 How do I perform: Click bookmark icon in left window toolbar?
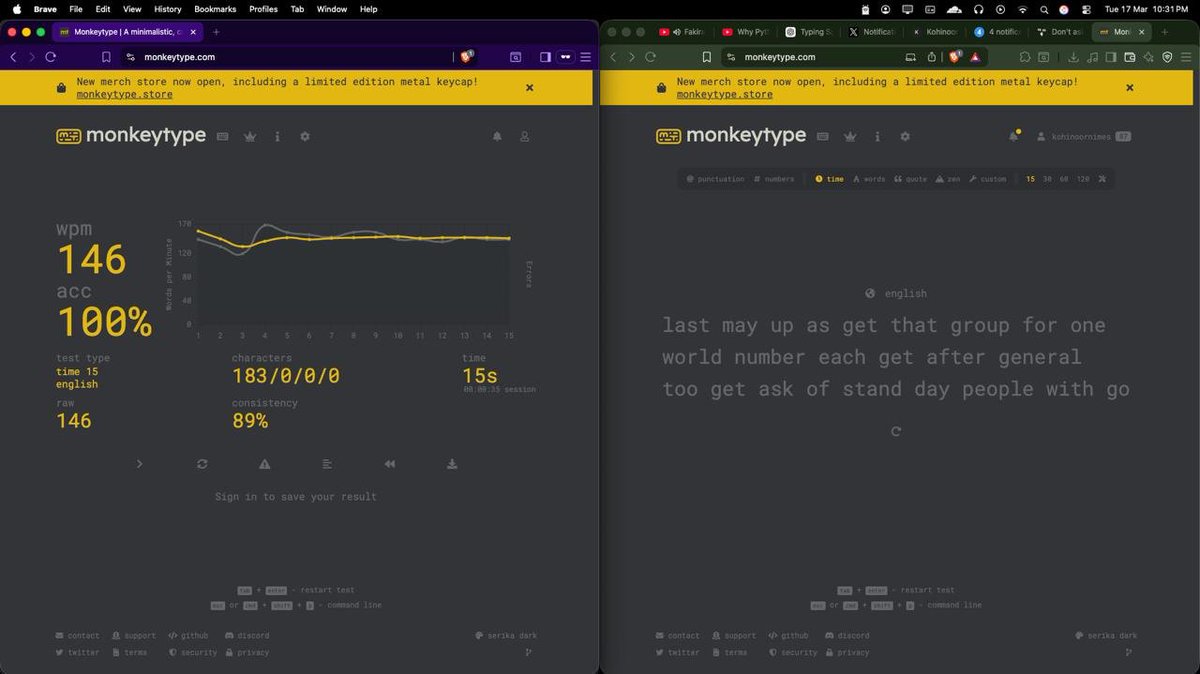tap(106, 57)
